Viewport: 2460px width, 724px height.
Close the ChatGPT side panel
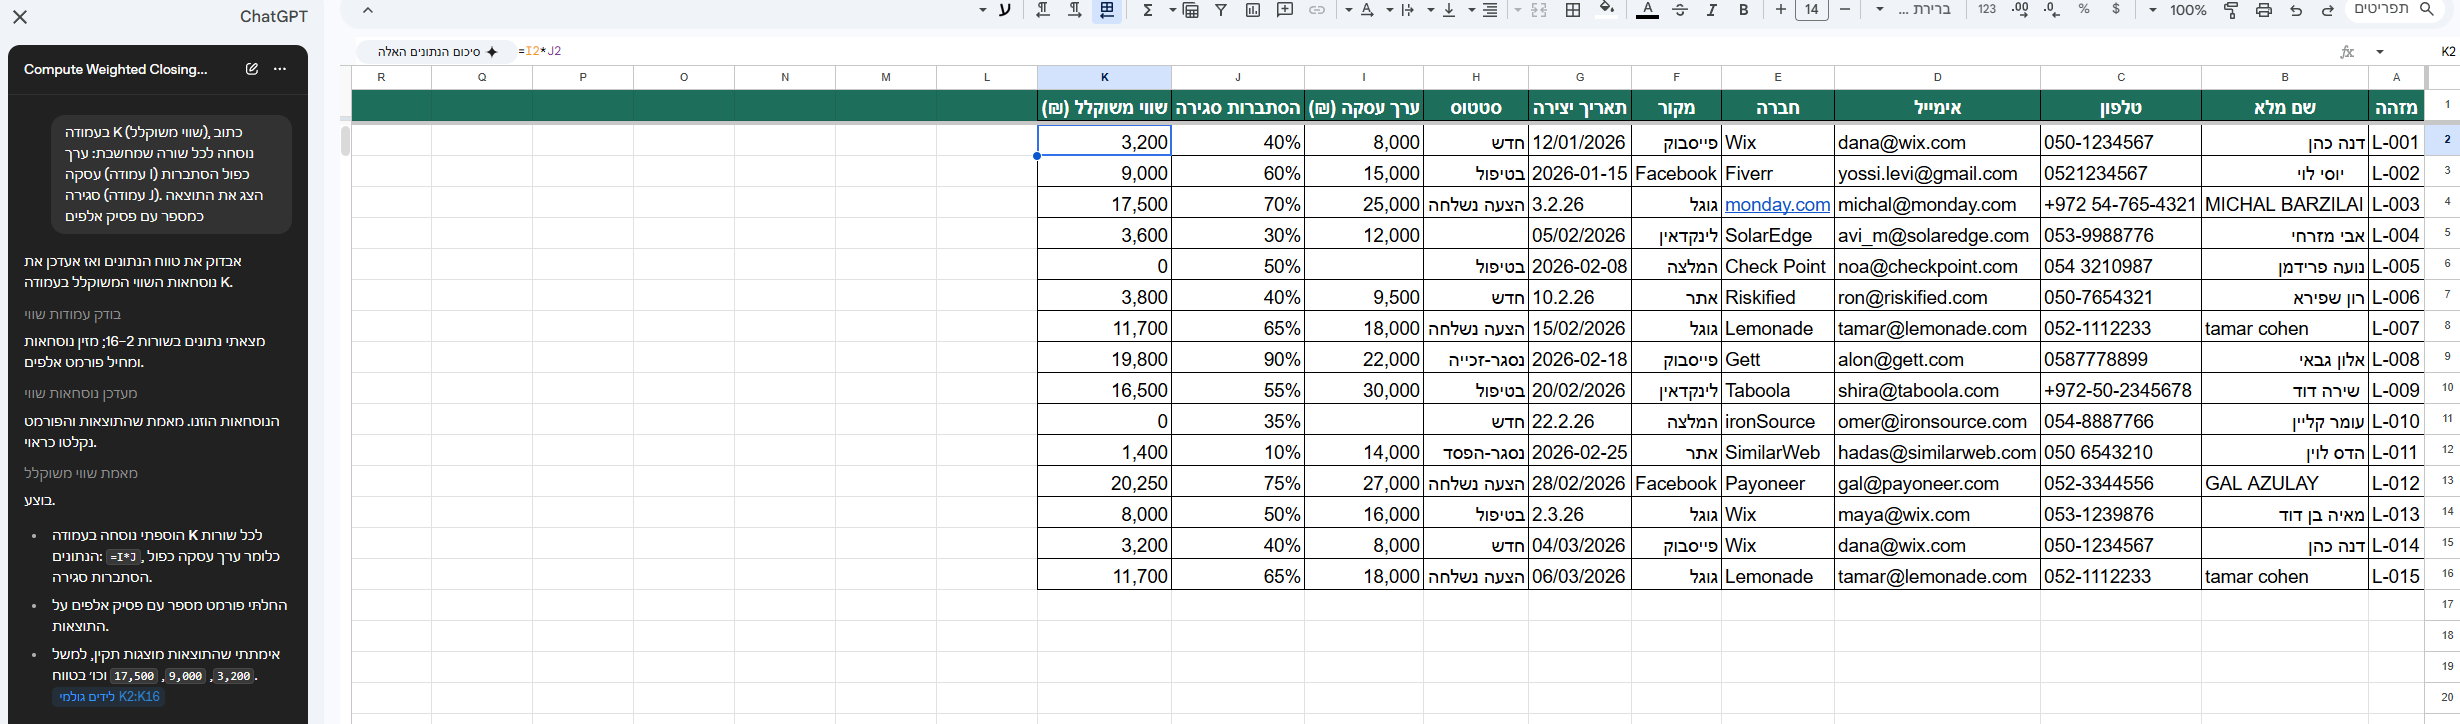coord(20,17)
